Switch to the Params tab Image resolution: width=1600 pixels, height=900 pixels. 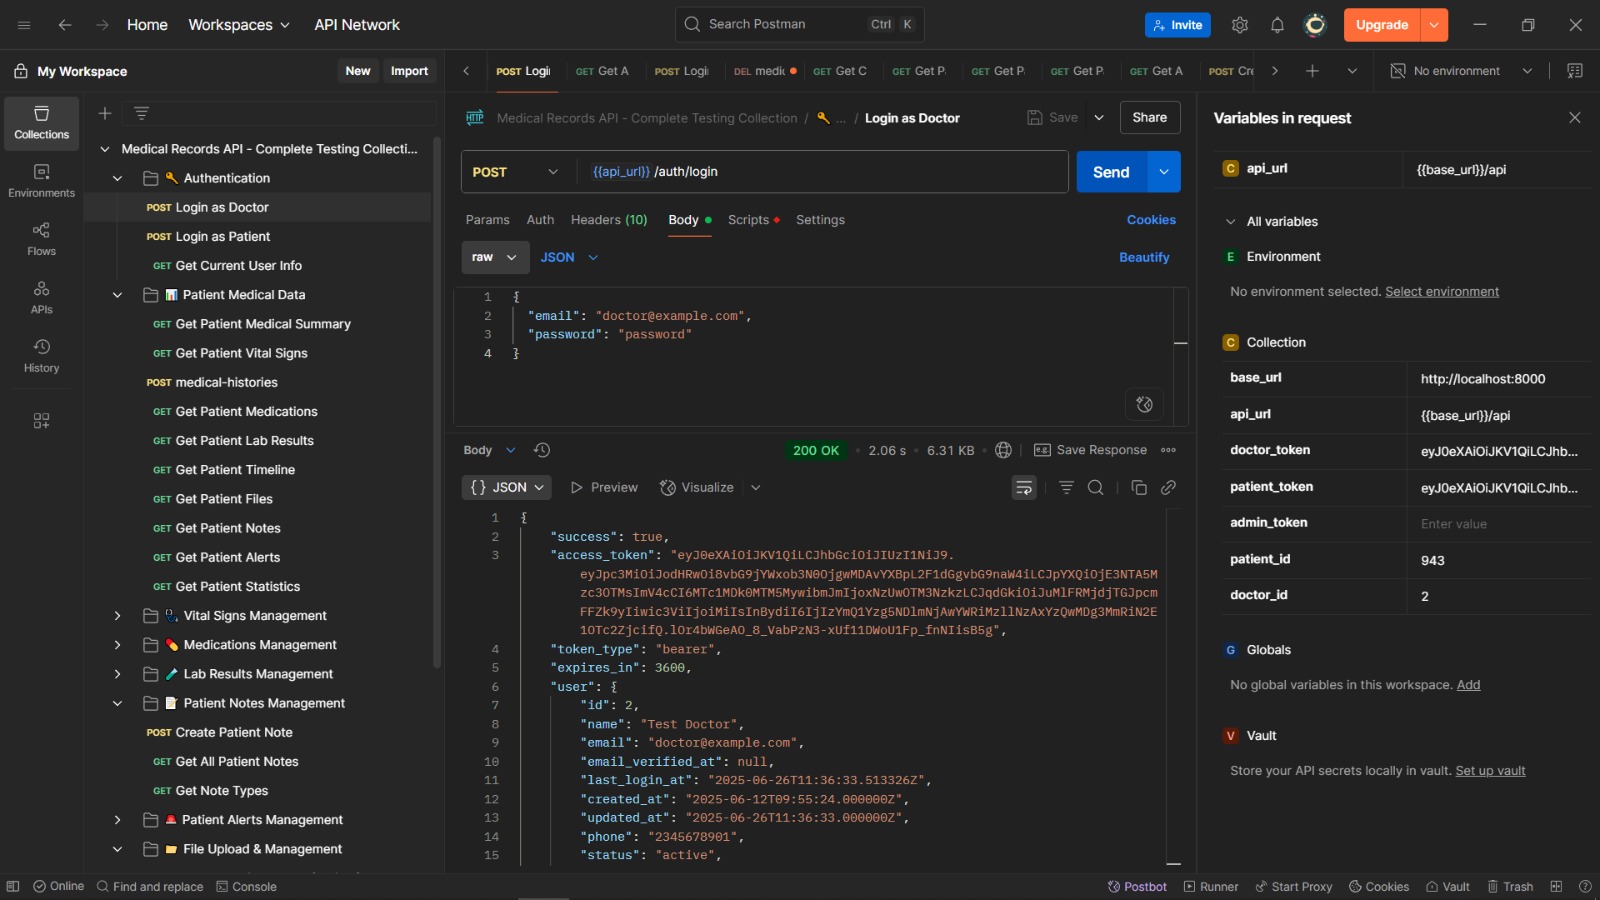pyautogui.click(x=487, y=220)
